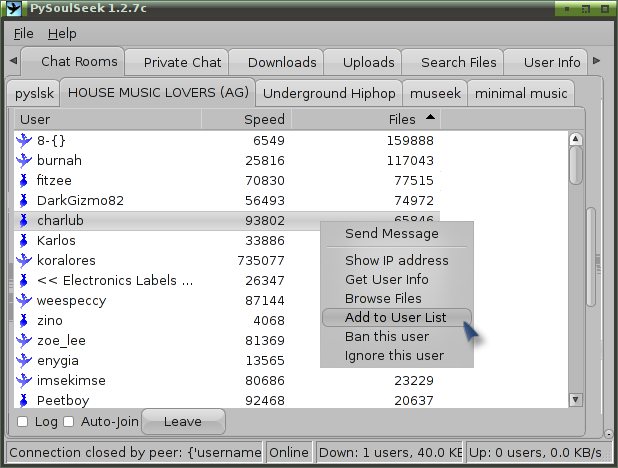Enable the Log checkbox
The width and height of the screenshot is (618, 468).
(22, 421)
